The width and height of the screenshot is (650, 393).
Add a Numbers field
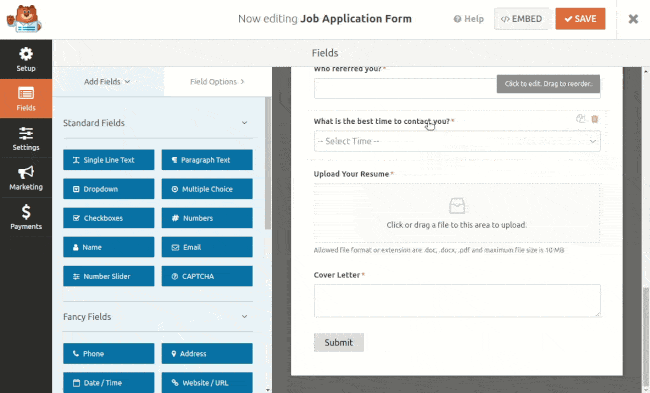coord(207,218)
